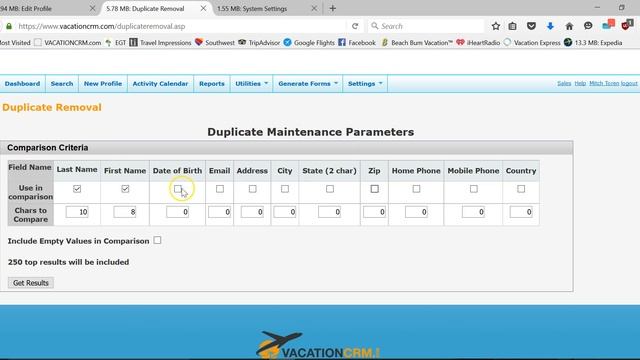The height and width of the screenshot is (360, 640).
Task: Go to the Dashboard menu item
Action: (22, 84)
